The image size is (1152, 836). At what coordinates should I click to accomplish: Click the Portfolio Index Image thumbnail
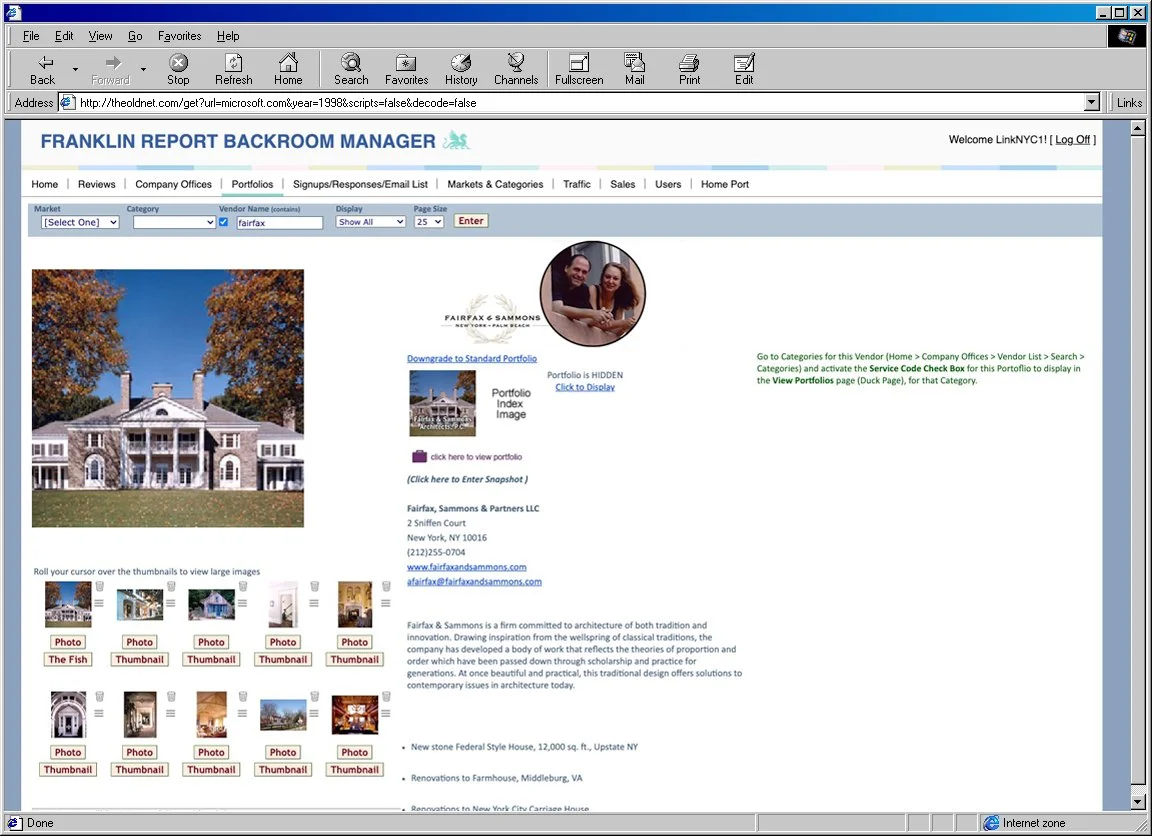[x=442, y=403]
